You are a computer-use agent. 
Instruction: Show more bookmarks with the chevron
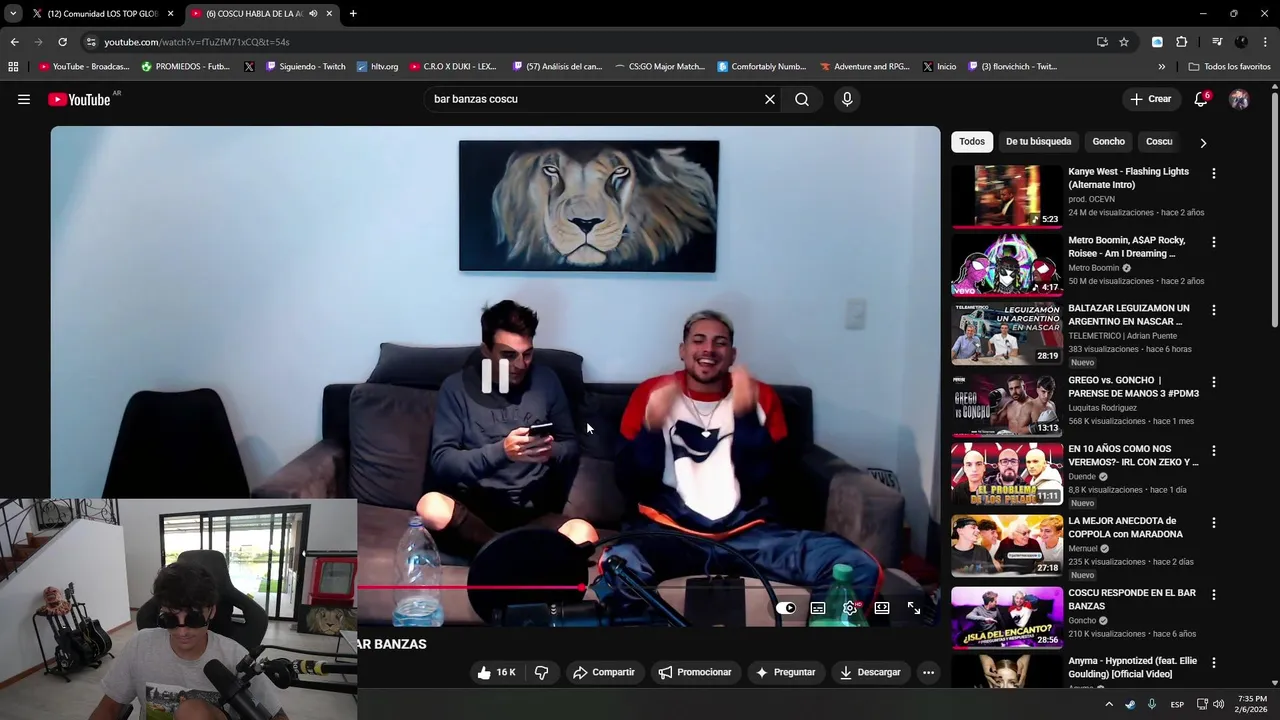(1162, 66)
